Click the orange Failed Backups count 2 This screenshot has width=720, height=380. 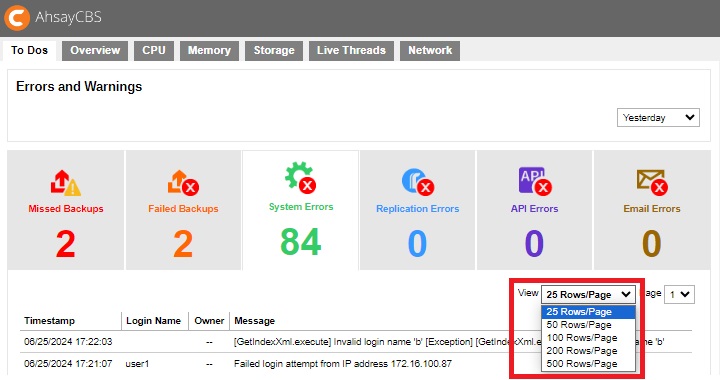coord(183,244)
